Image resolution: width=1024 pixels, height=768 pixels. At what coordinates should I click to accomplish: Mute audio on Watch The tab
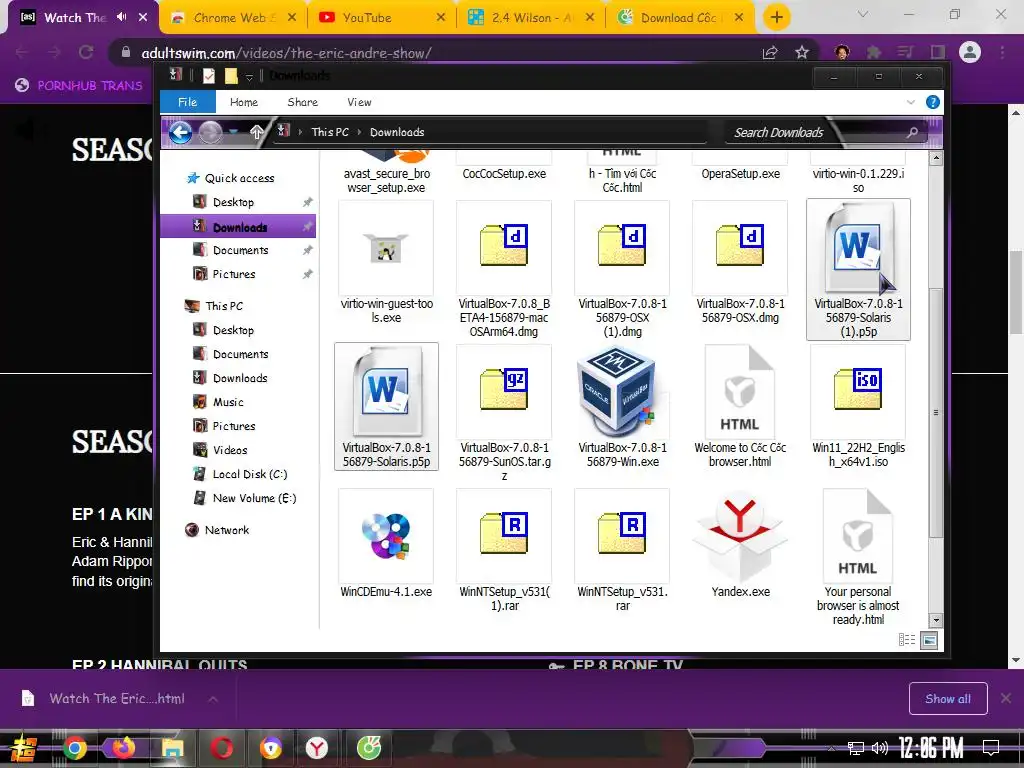121,17
